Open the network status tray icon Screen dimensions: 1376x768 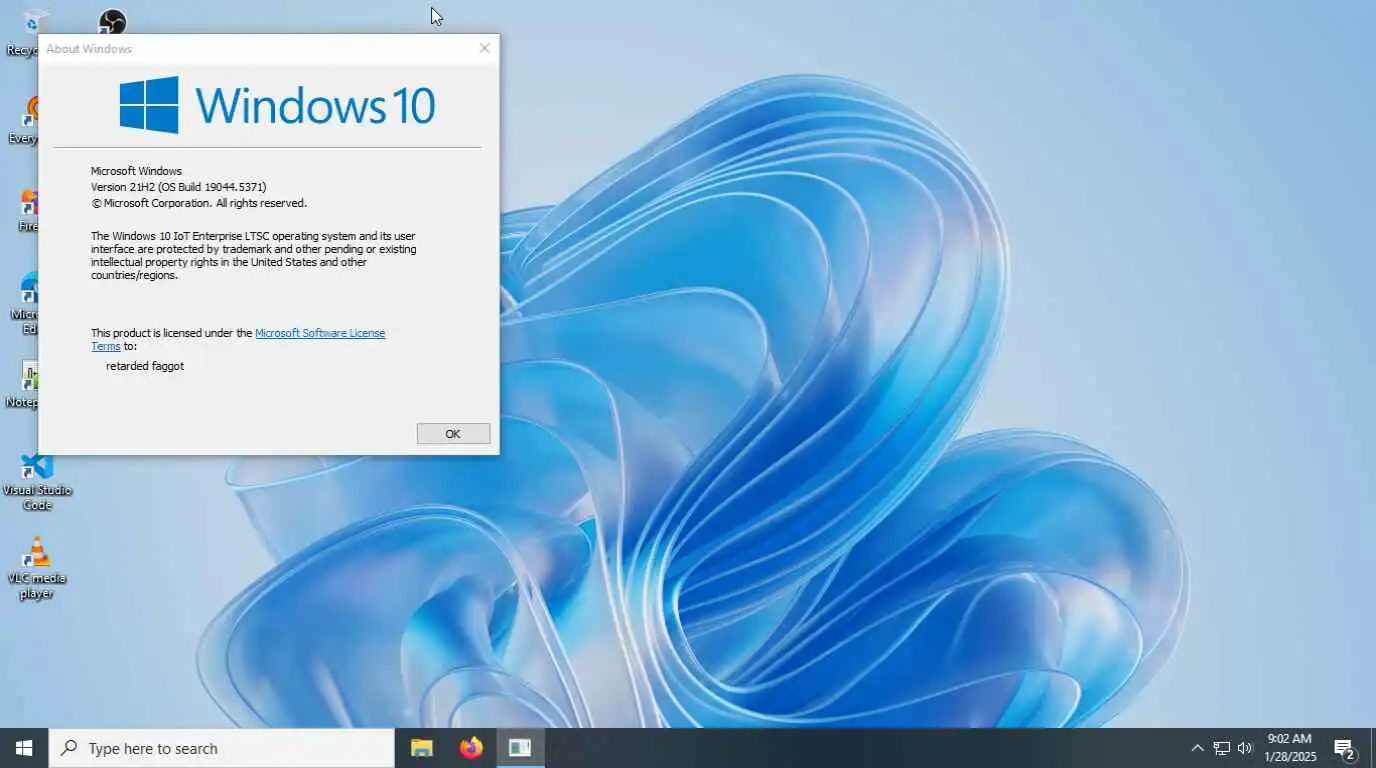(x=1221, y=748)
